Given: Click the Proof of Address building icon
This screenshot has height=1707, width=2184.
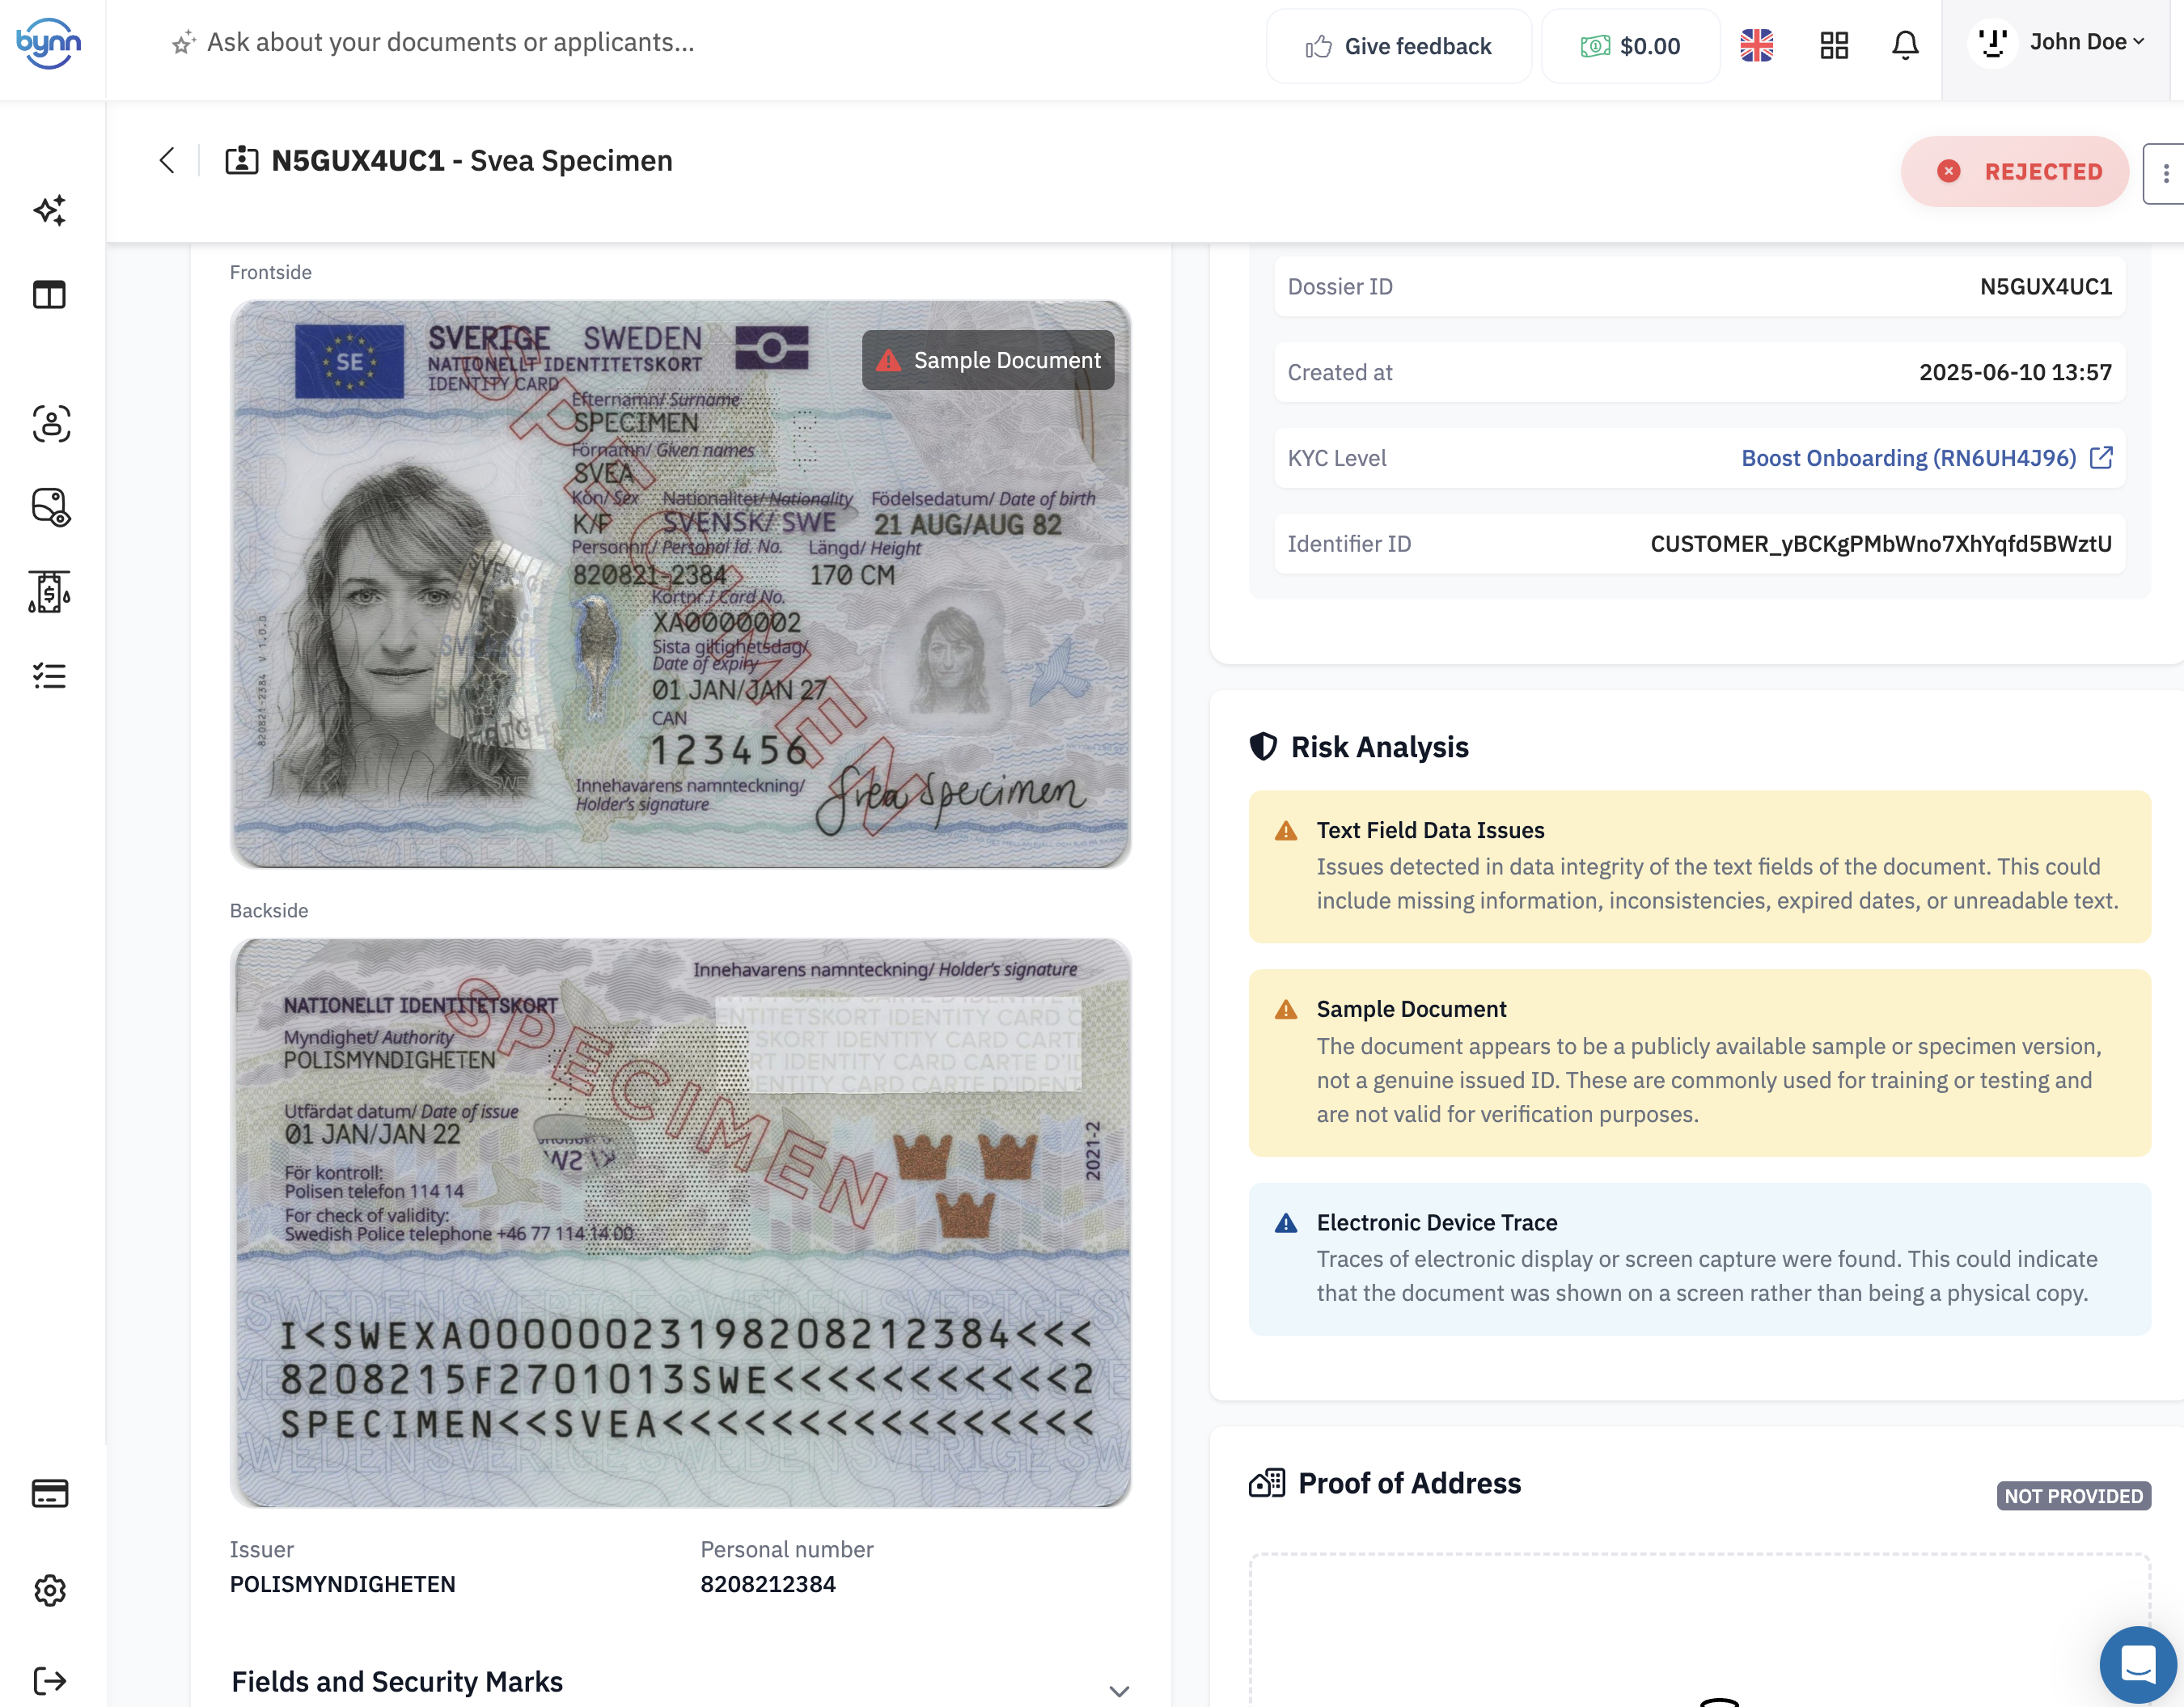Looking at the screenshot, I should click(x=1267, y=1483).
